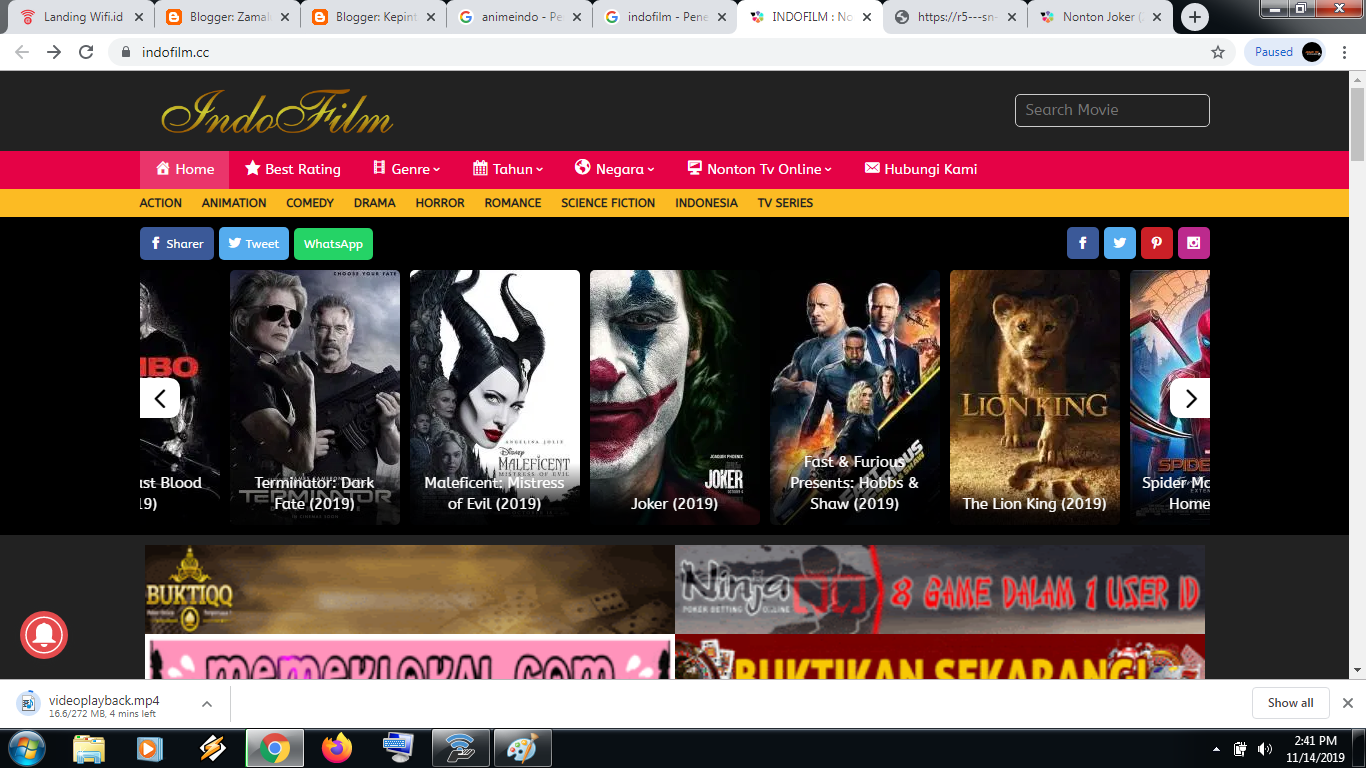Open videoplayback.mp4 download options arrow
Screen dimensions: 1366x768
point(207,704)
